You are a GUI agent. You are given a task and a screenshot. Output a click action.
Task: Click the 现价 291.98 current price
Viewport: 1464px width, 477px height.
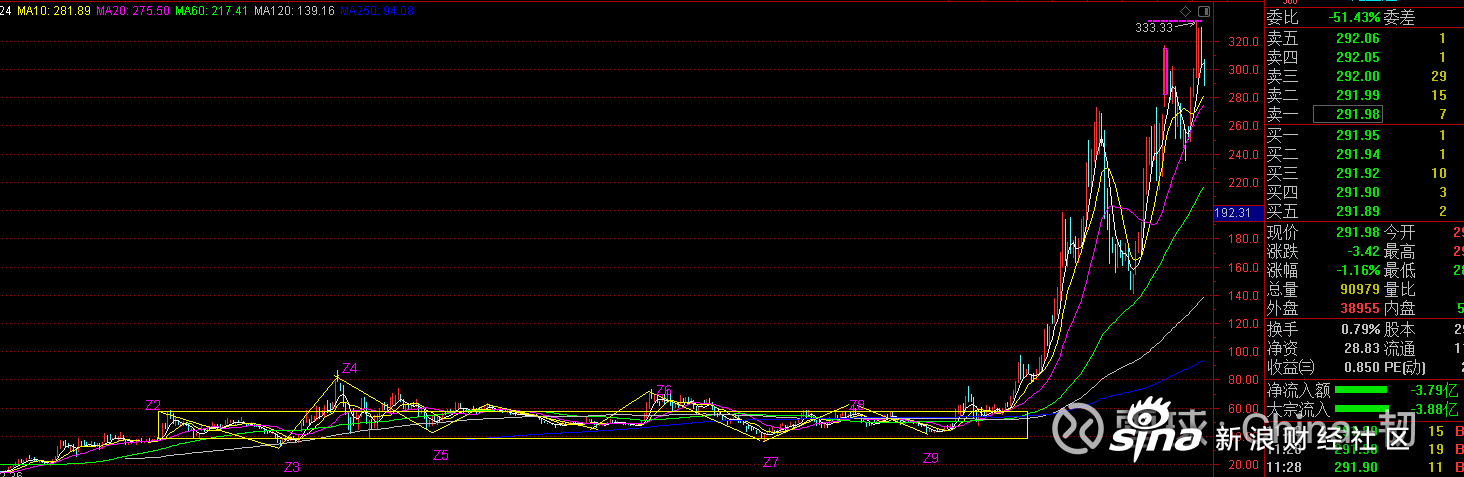point(1358,232)
